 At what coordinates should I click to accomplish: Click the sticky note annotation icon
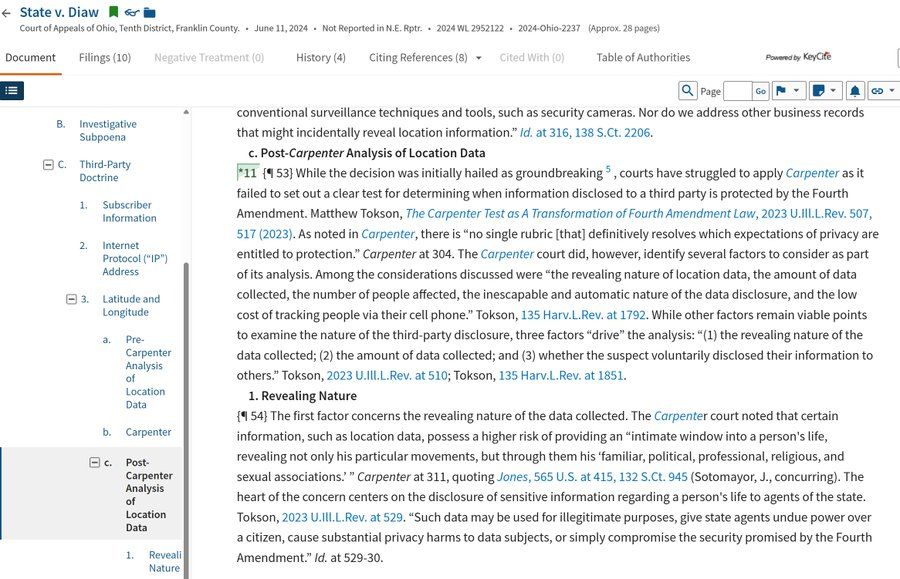point(818,91)
